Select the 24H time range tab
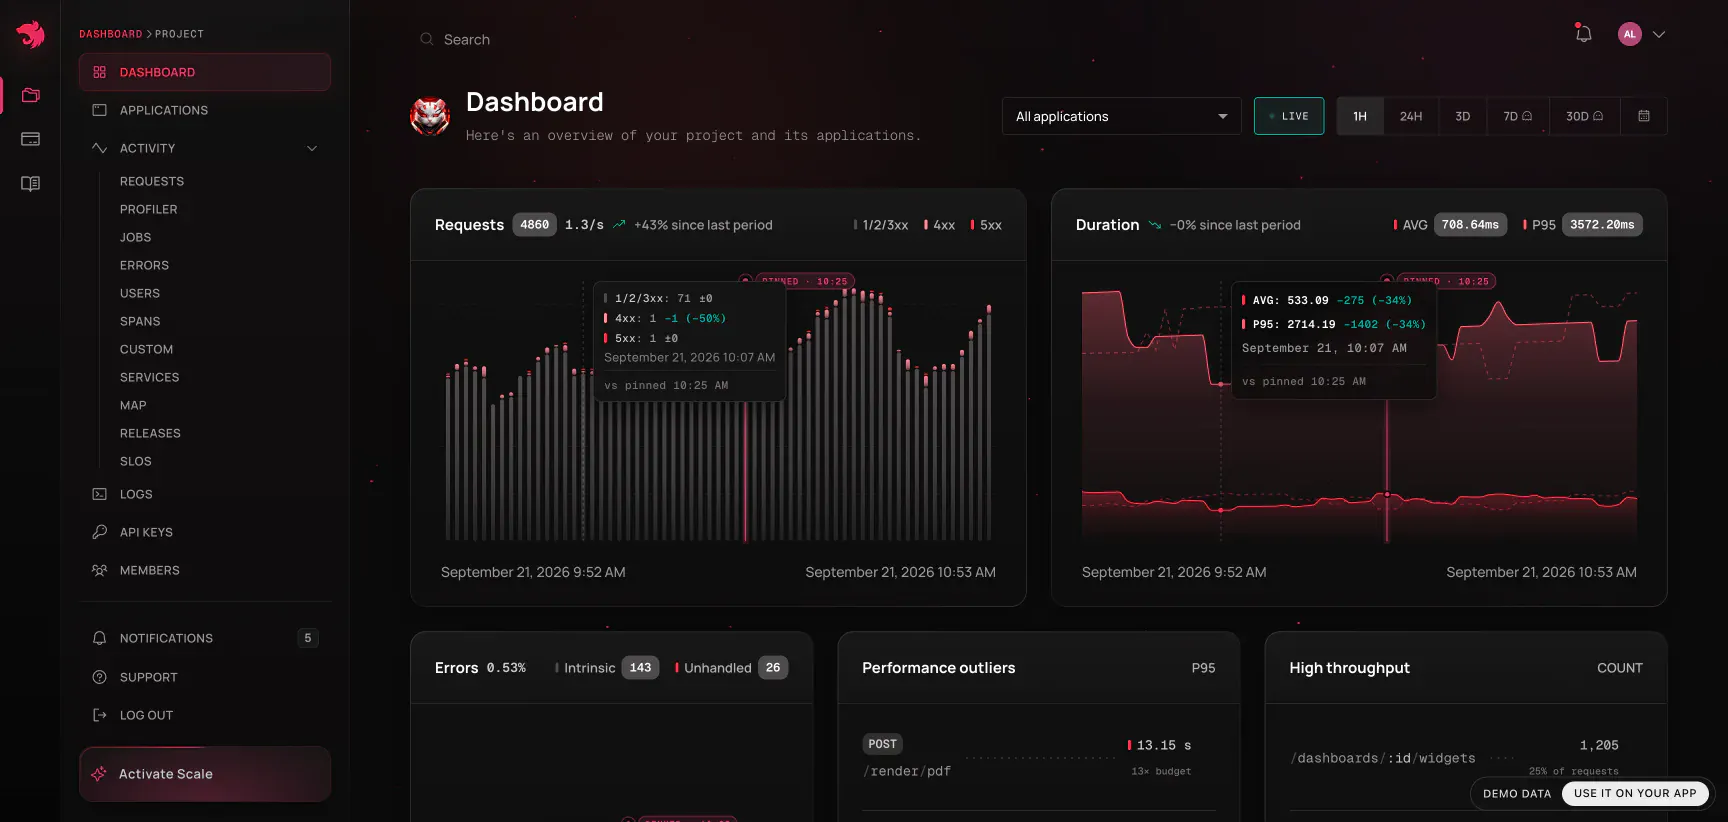Screen dimensions: 1728x822 [x=1411, y=116]
